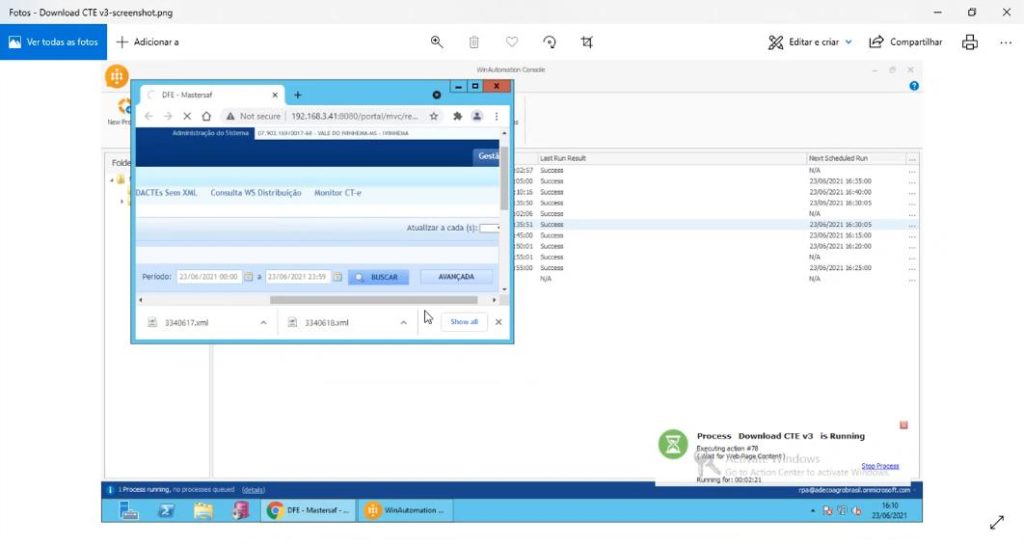Viewport: 1024px width, 546px height.
Task: Open the Editar e criar dropdown
Action: [810, 42]
